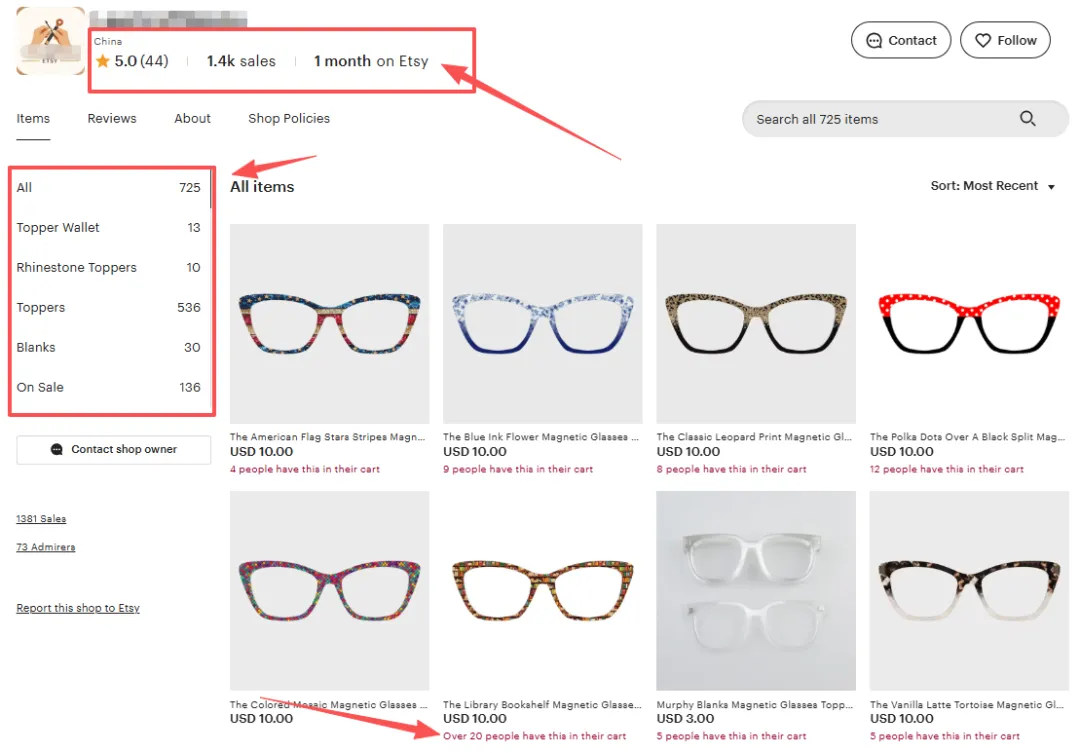Click the chat bubble icon on Contact
Screen dimensions: 1080x753
pyautogui.click(x=874, y=41)
